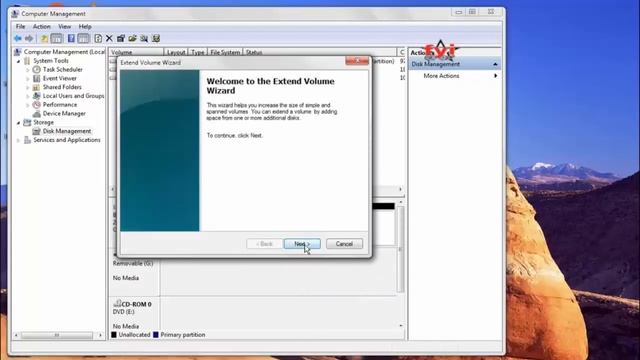Click the Local Users and Groups icon
The width and height of the screenshot is (640, 360).
click(36, 96)
